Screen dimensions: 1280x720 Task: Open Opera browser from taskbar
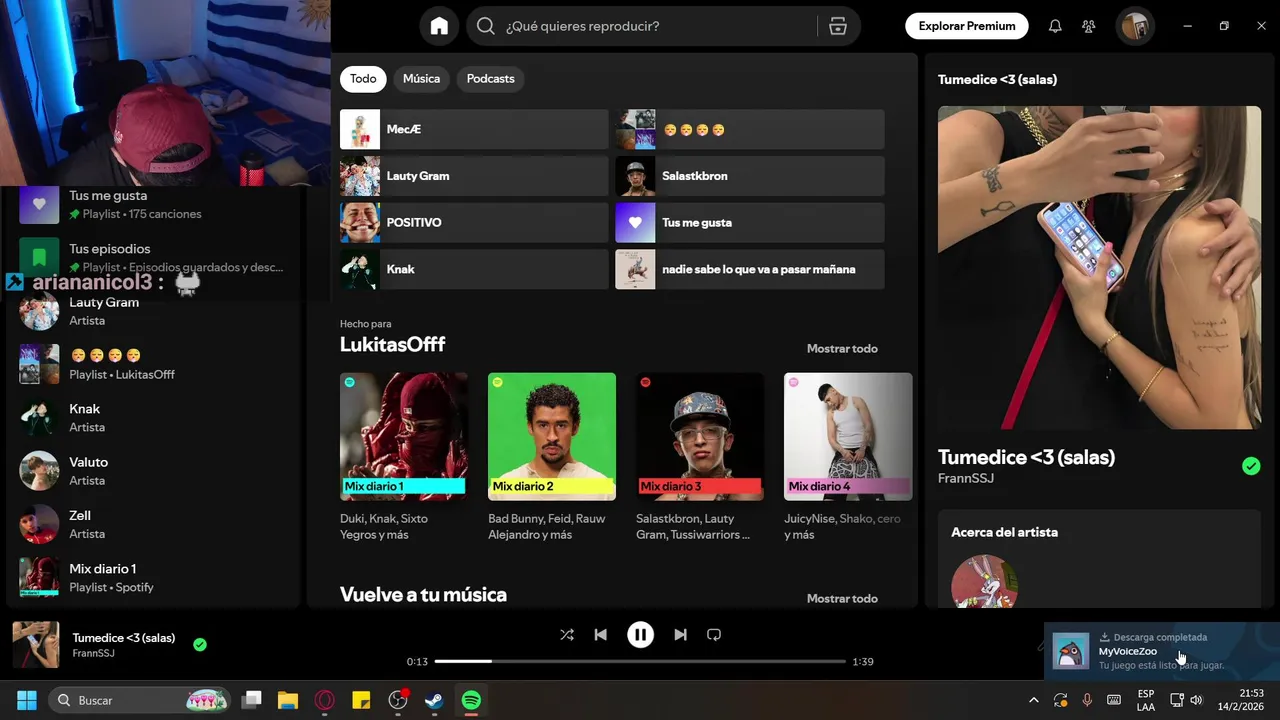point(324,700)
